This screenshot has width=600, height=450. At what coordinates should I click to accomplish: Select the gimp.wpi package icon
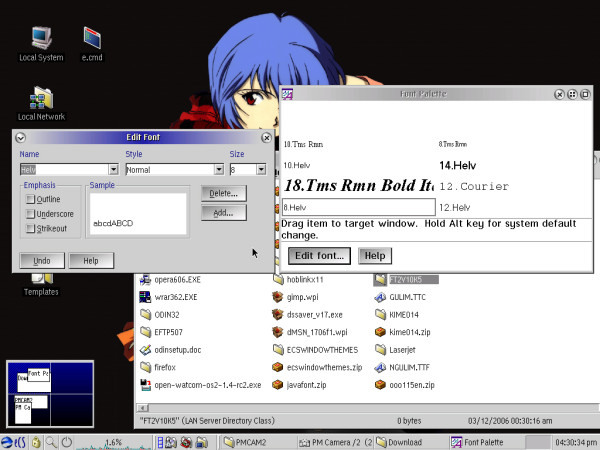pos(278,297)
